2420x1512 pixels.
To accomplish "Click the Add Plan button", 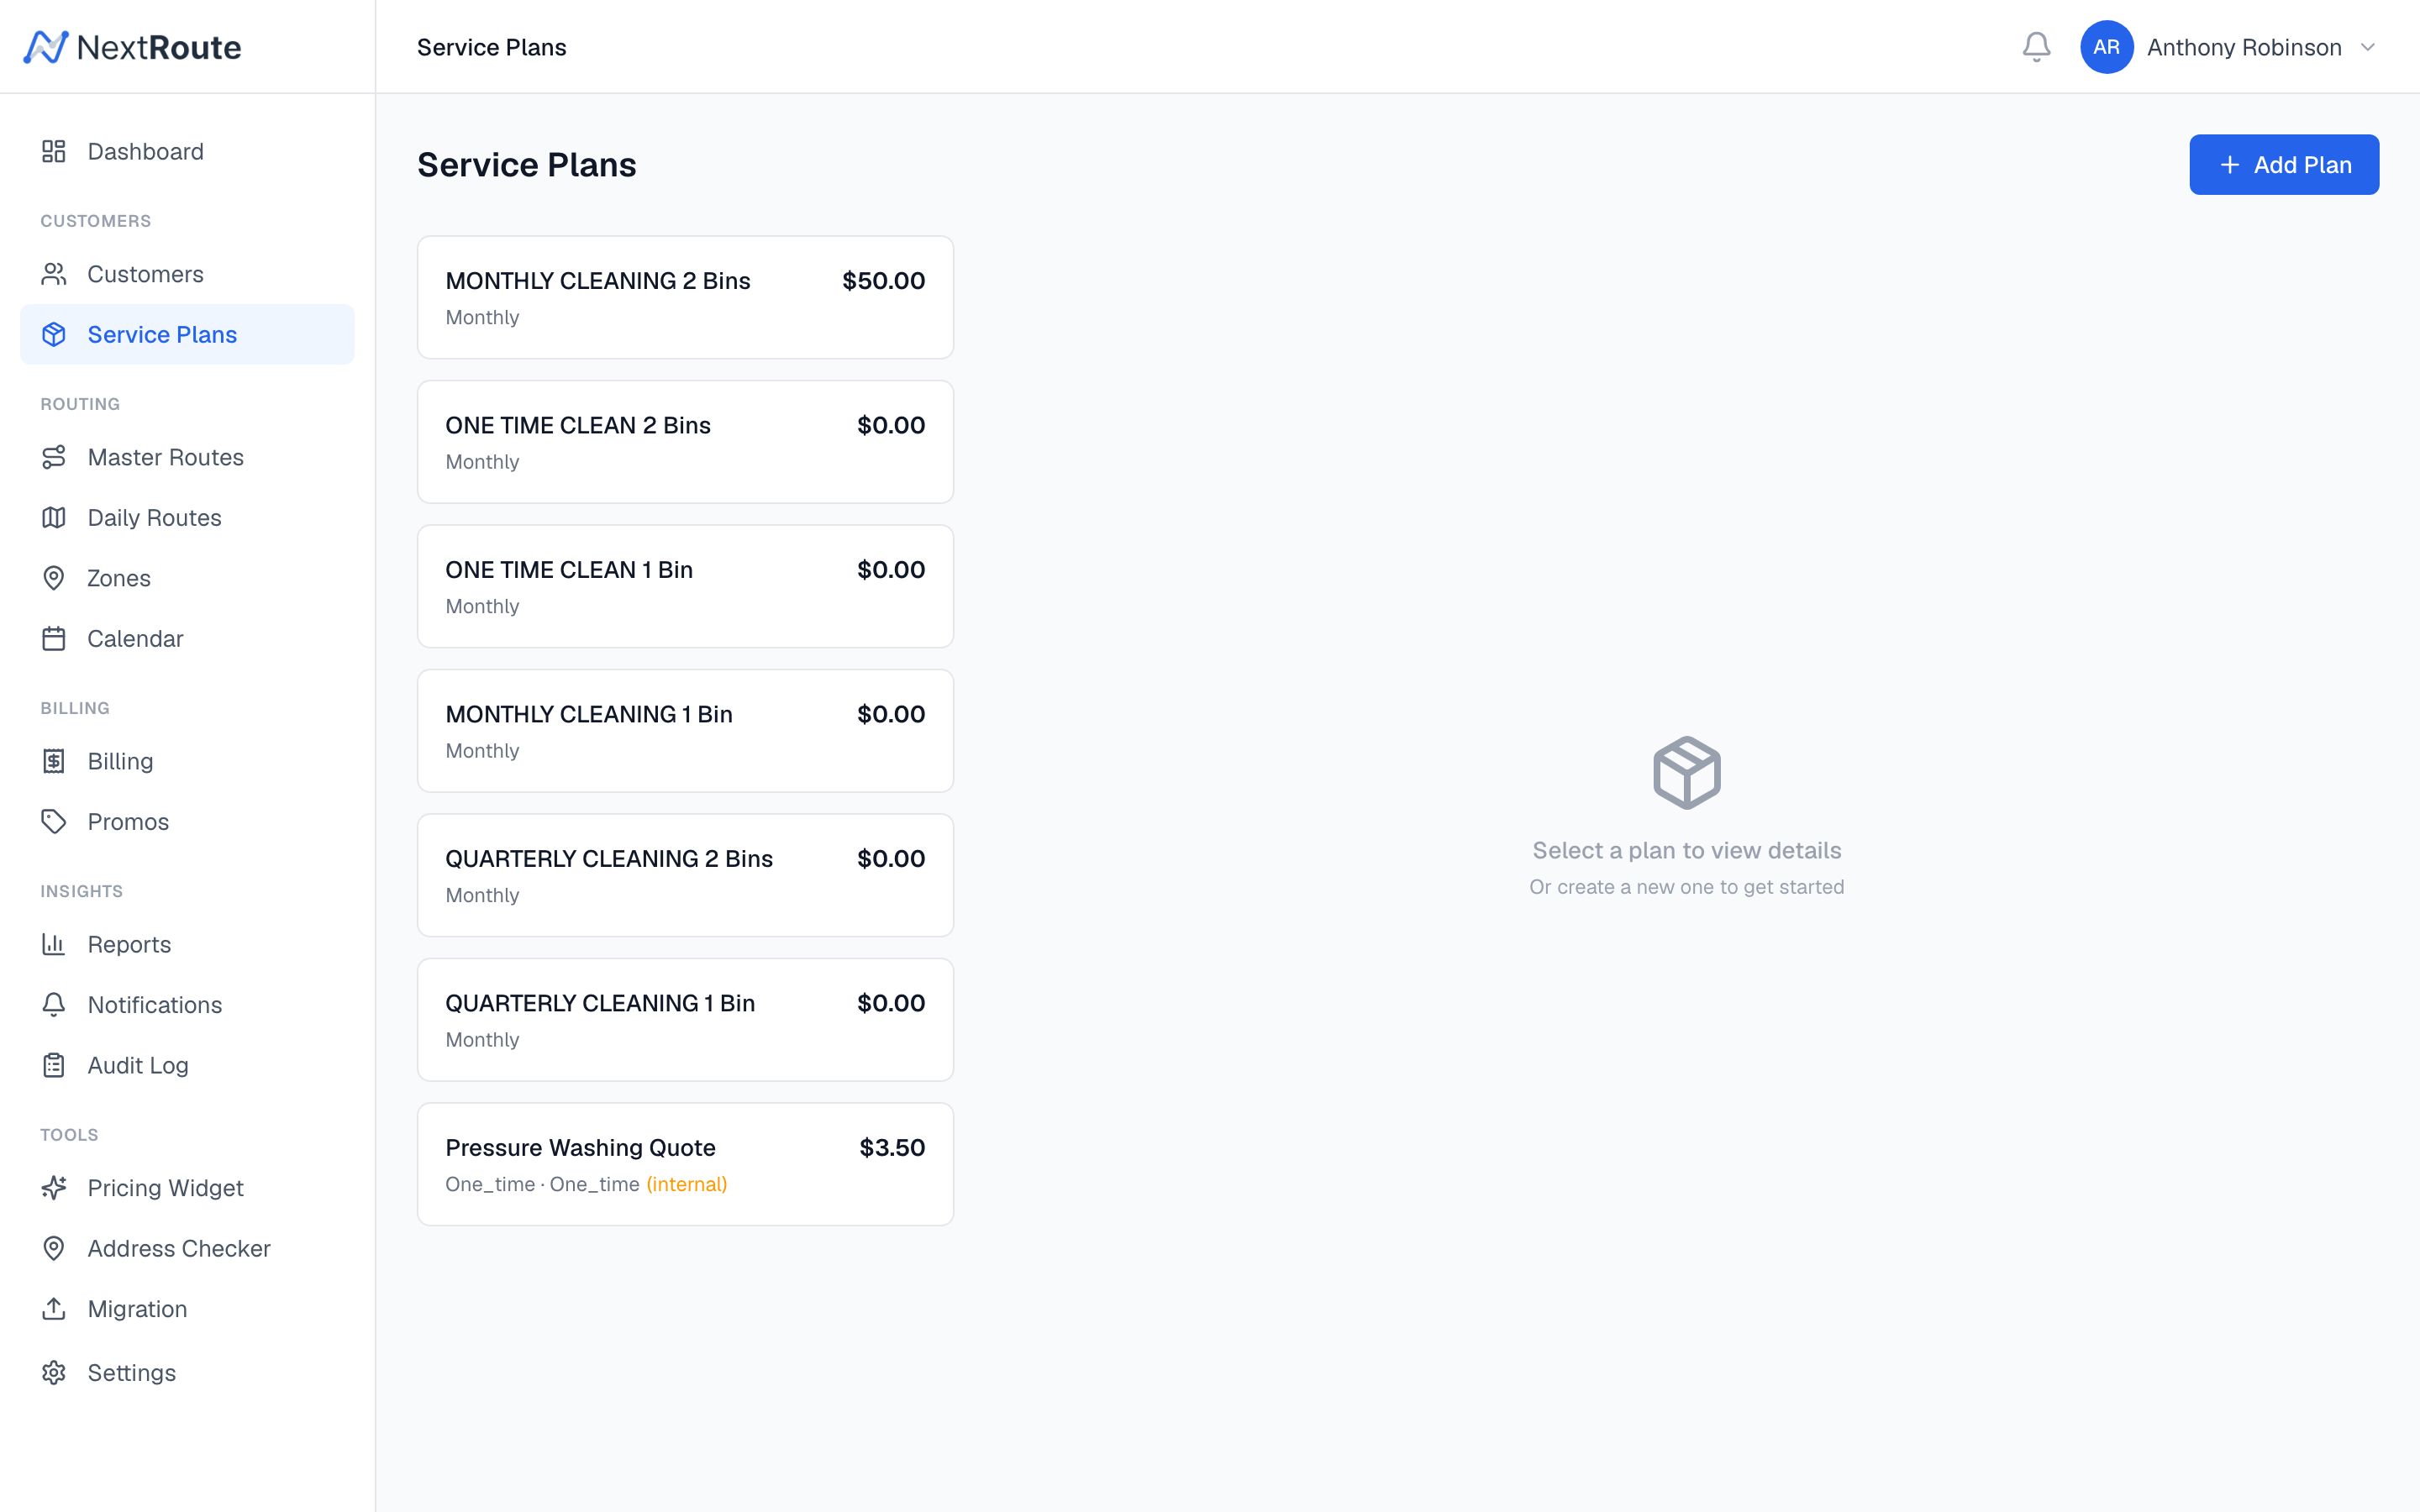I will click(x=2283, y=165).
